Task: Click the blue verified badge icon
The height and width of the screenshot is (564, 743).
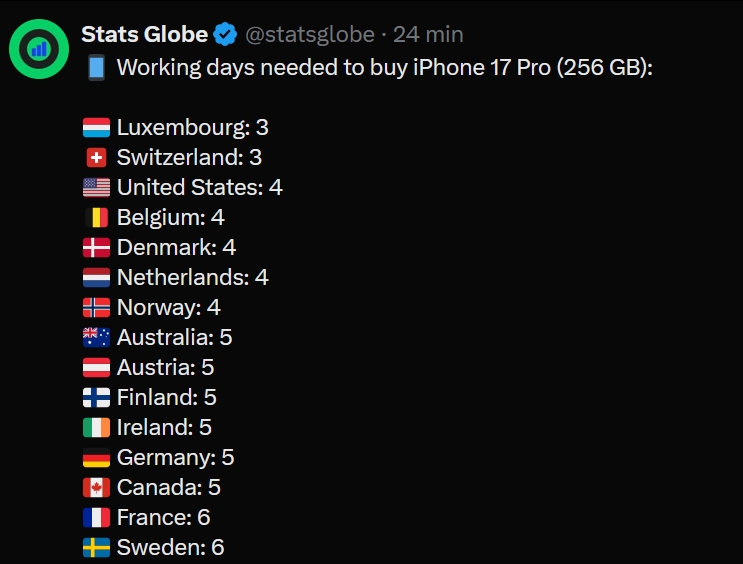Action: click(x=226, y=35)
